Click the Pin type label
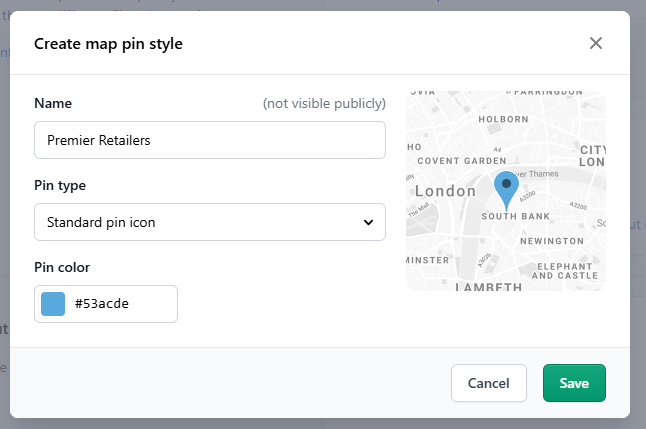646x429 pixels. (x=60, y=185)
